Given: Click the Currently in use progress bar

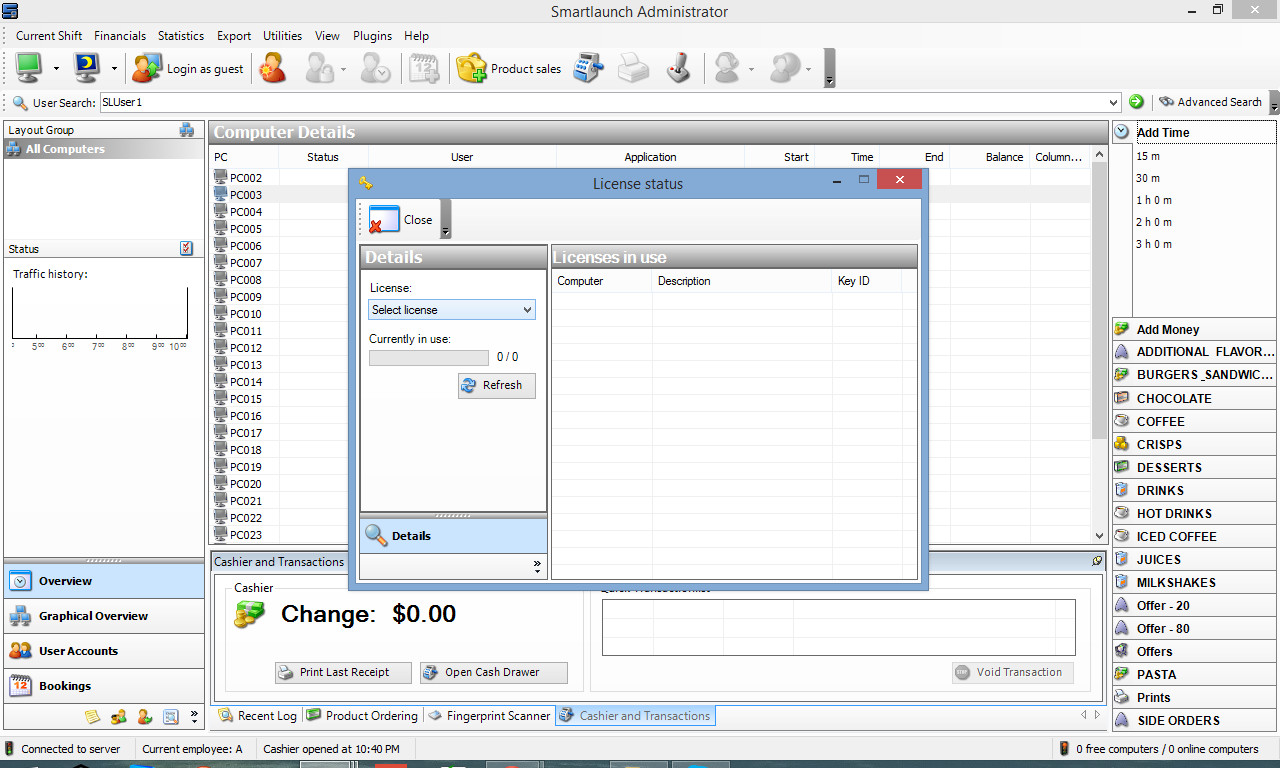Looking at the screenshot, I should click(428, 357).
